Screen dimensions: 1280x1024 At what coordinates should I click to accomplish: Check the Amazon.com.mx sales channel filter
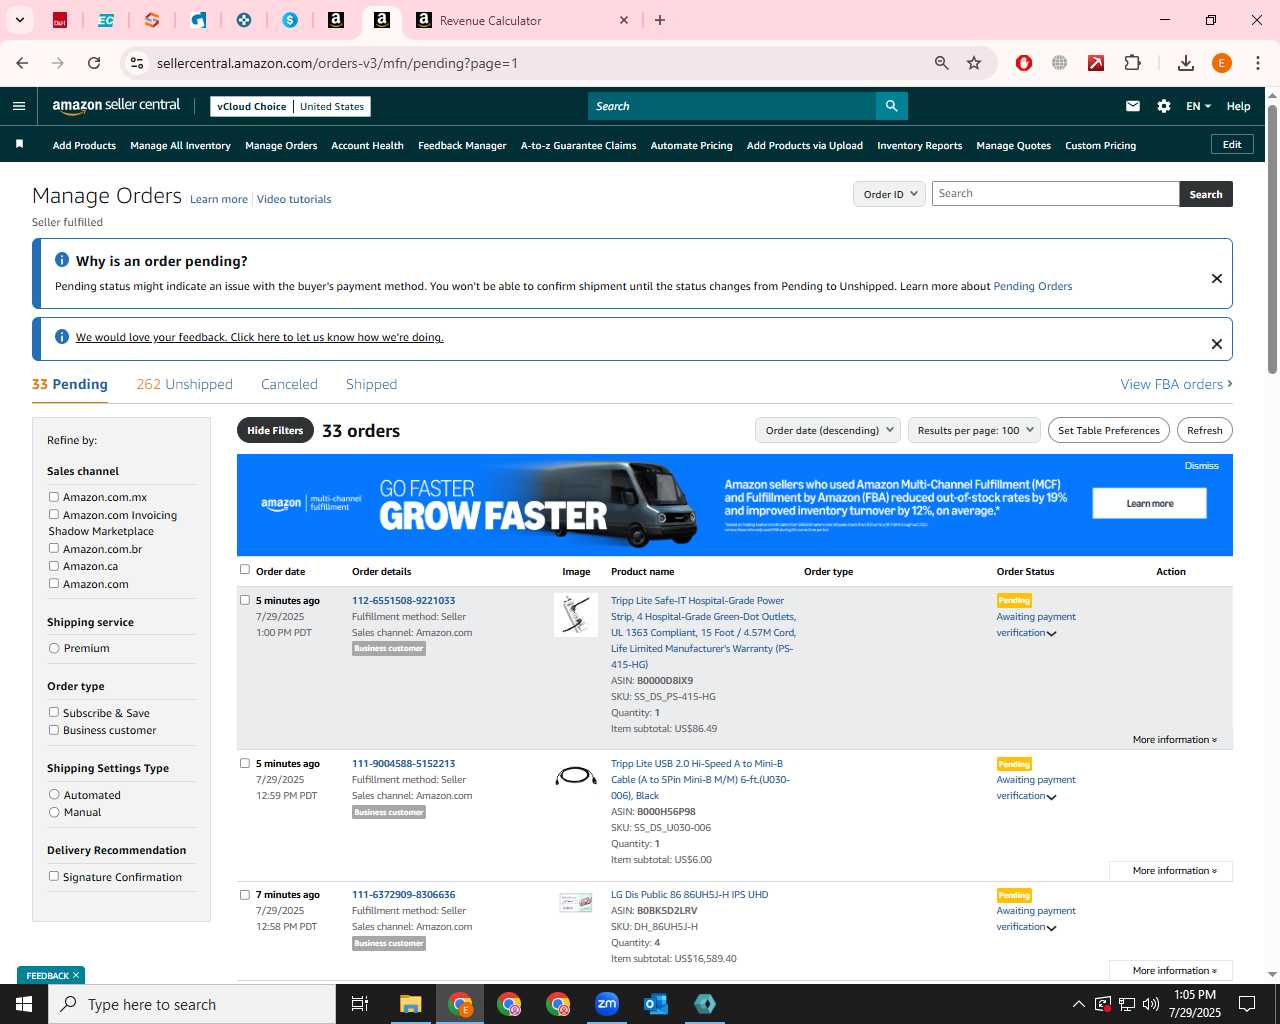click(x=54, y=497)
